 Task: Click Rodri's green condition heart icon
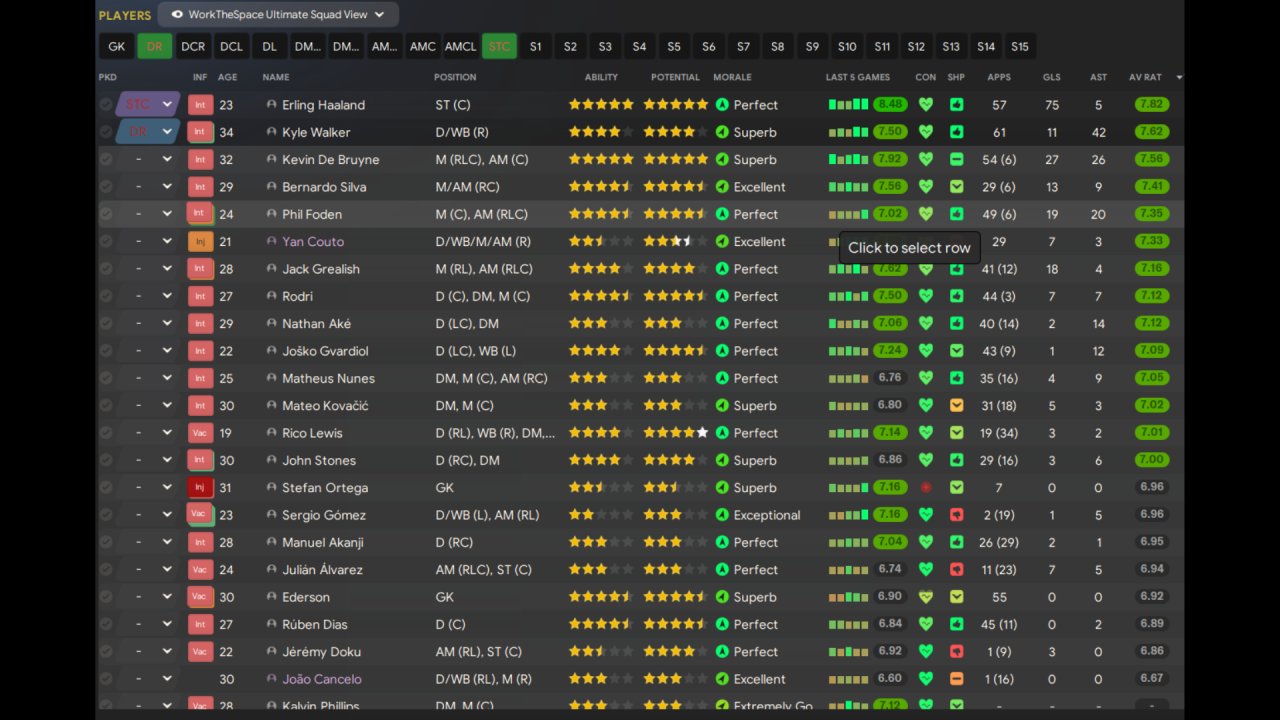[x=926, y=296]
